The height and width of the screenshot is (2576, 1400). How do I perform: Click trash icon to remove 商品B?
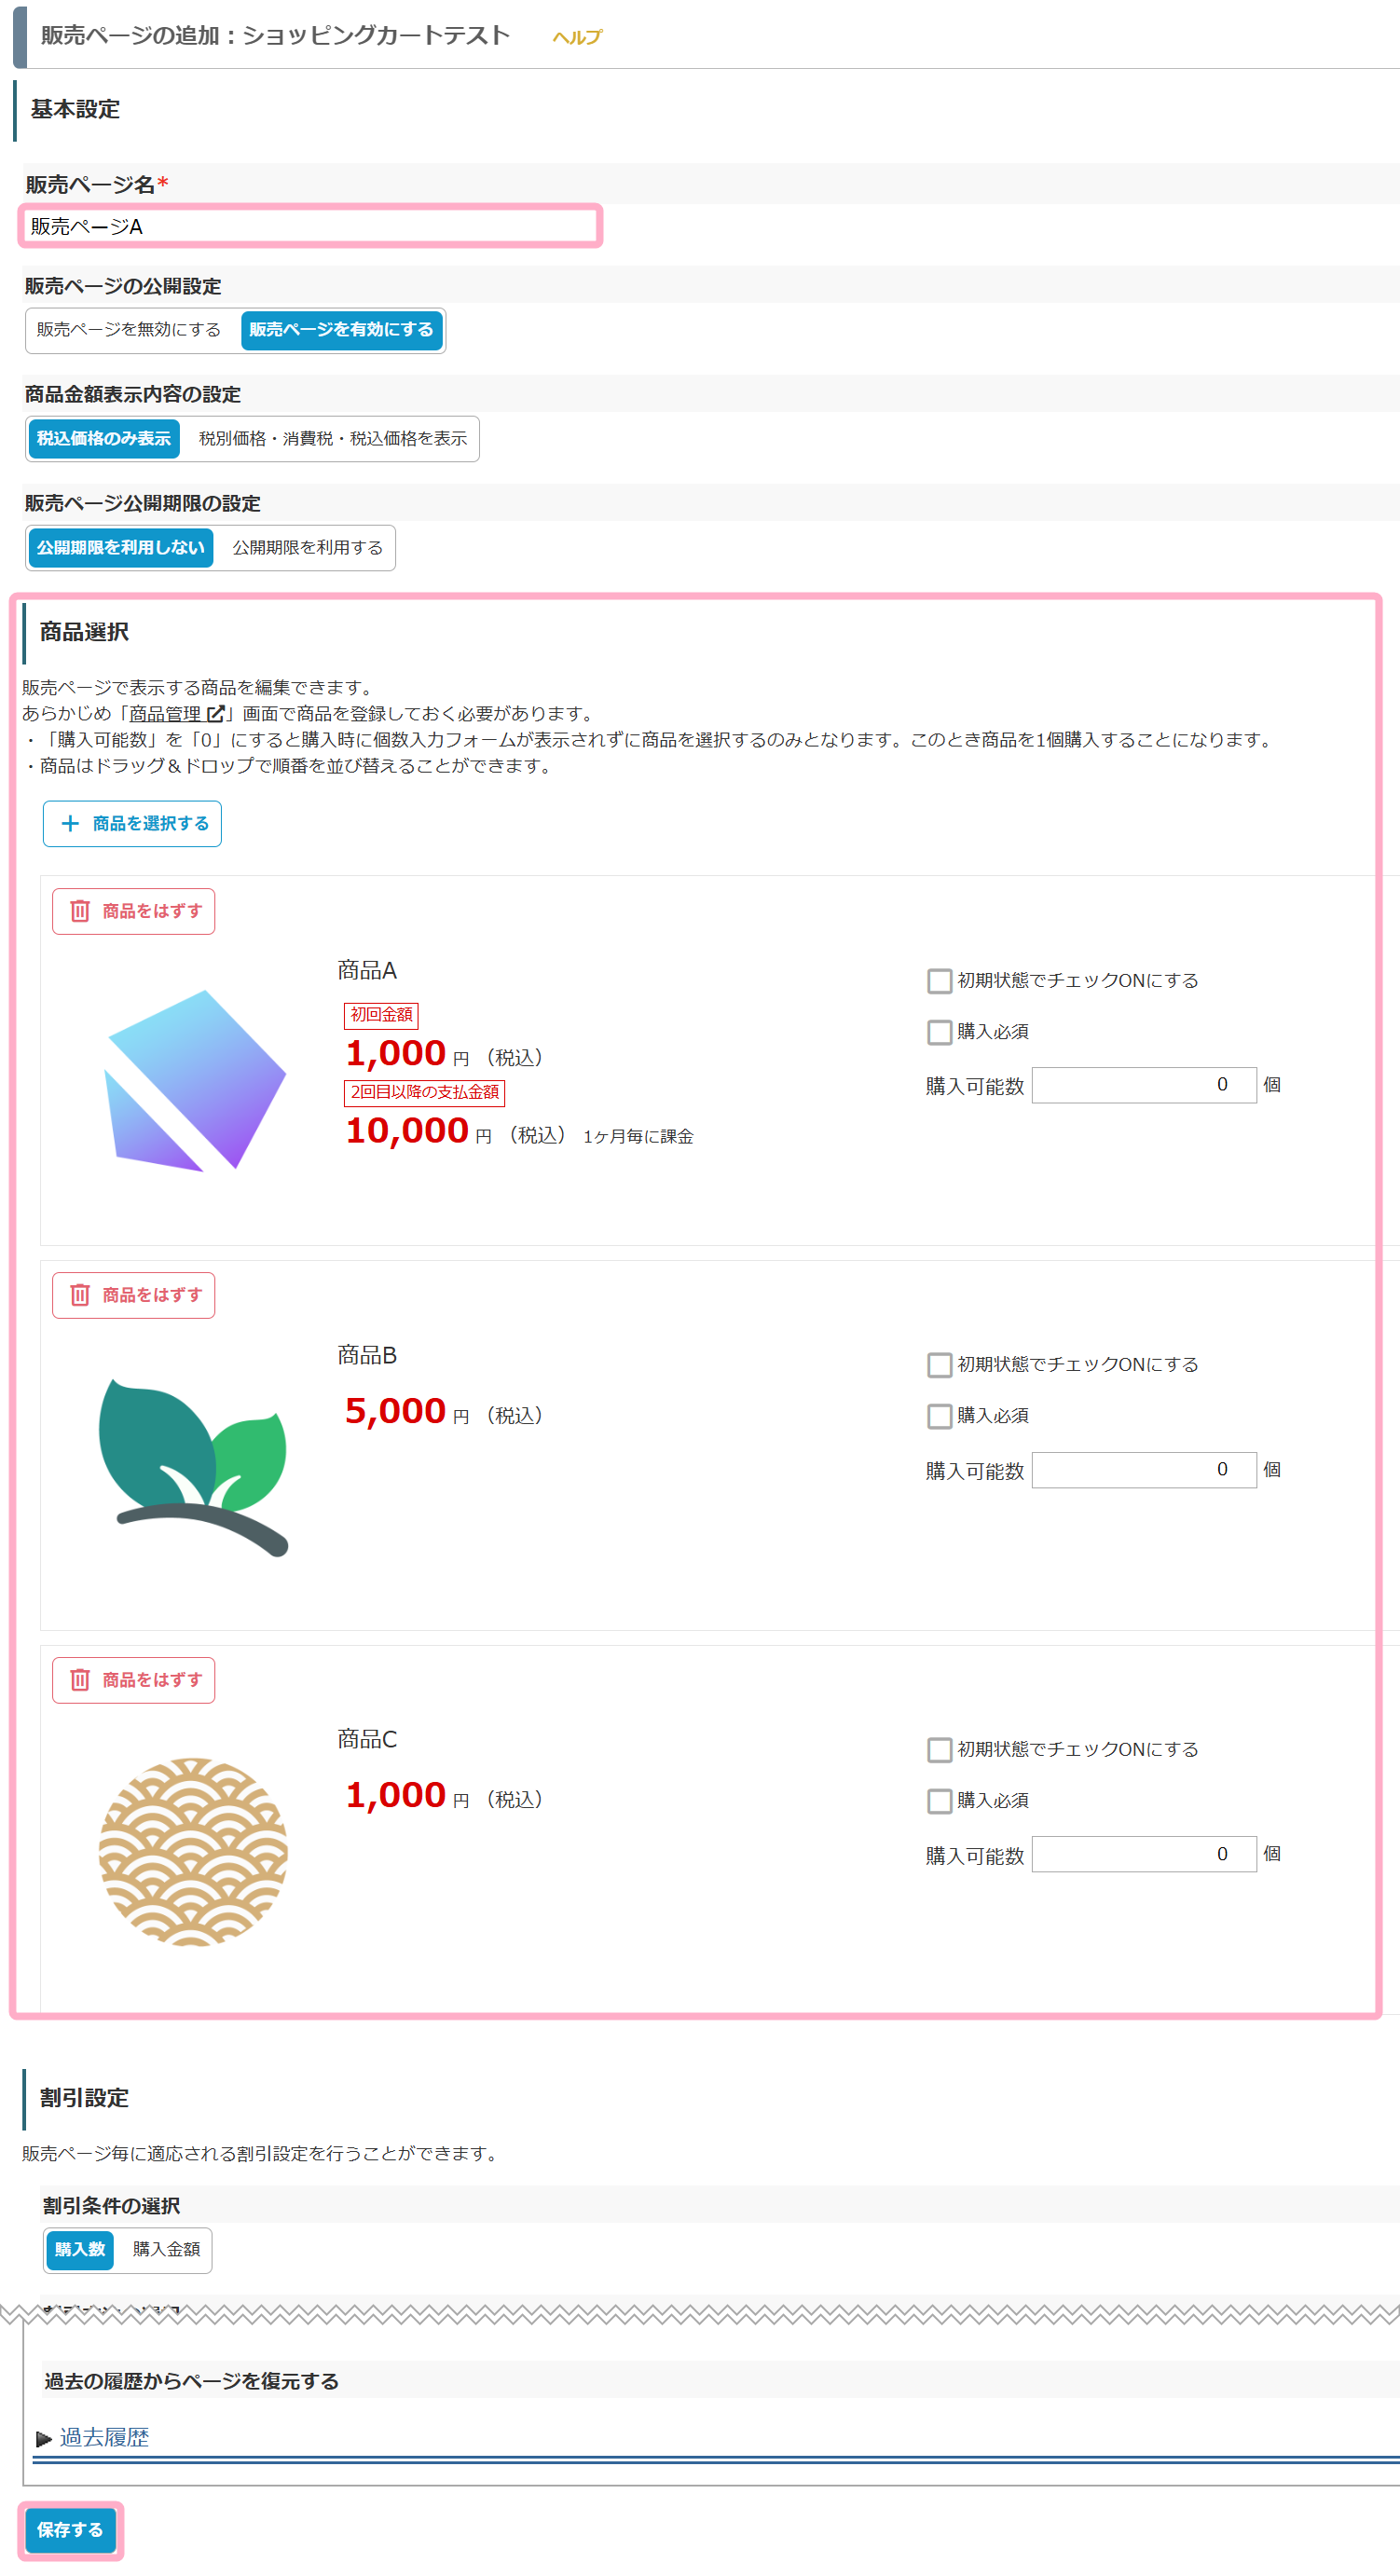click(x=80, y=1295)
